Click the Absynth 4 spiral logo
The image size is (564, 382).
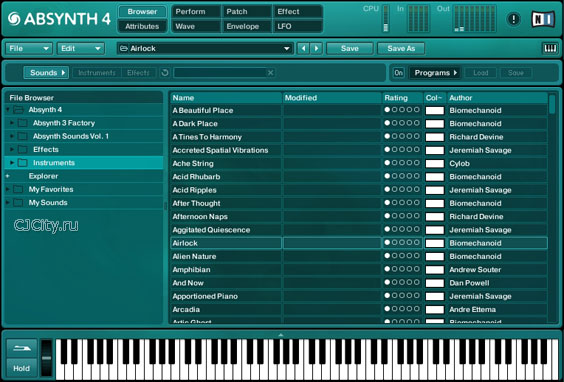point(14,19)
